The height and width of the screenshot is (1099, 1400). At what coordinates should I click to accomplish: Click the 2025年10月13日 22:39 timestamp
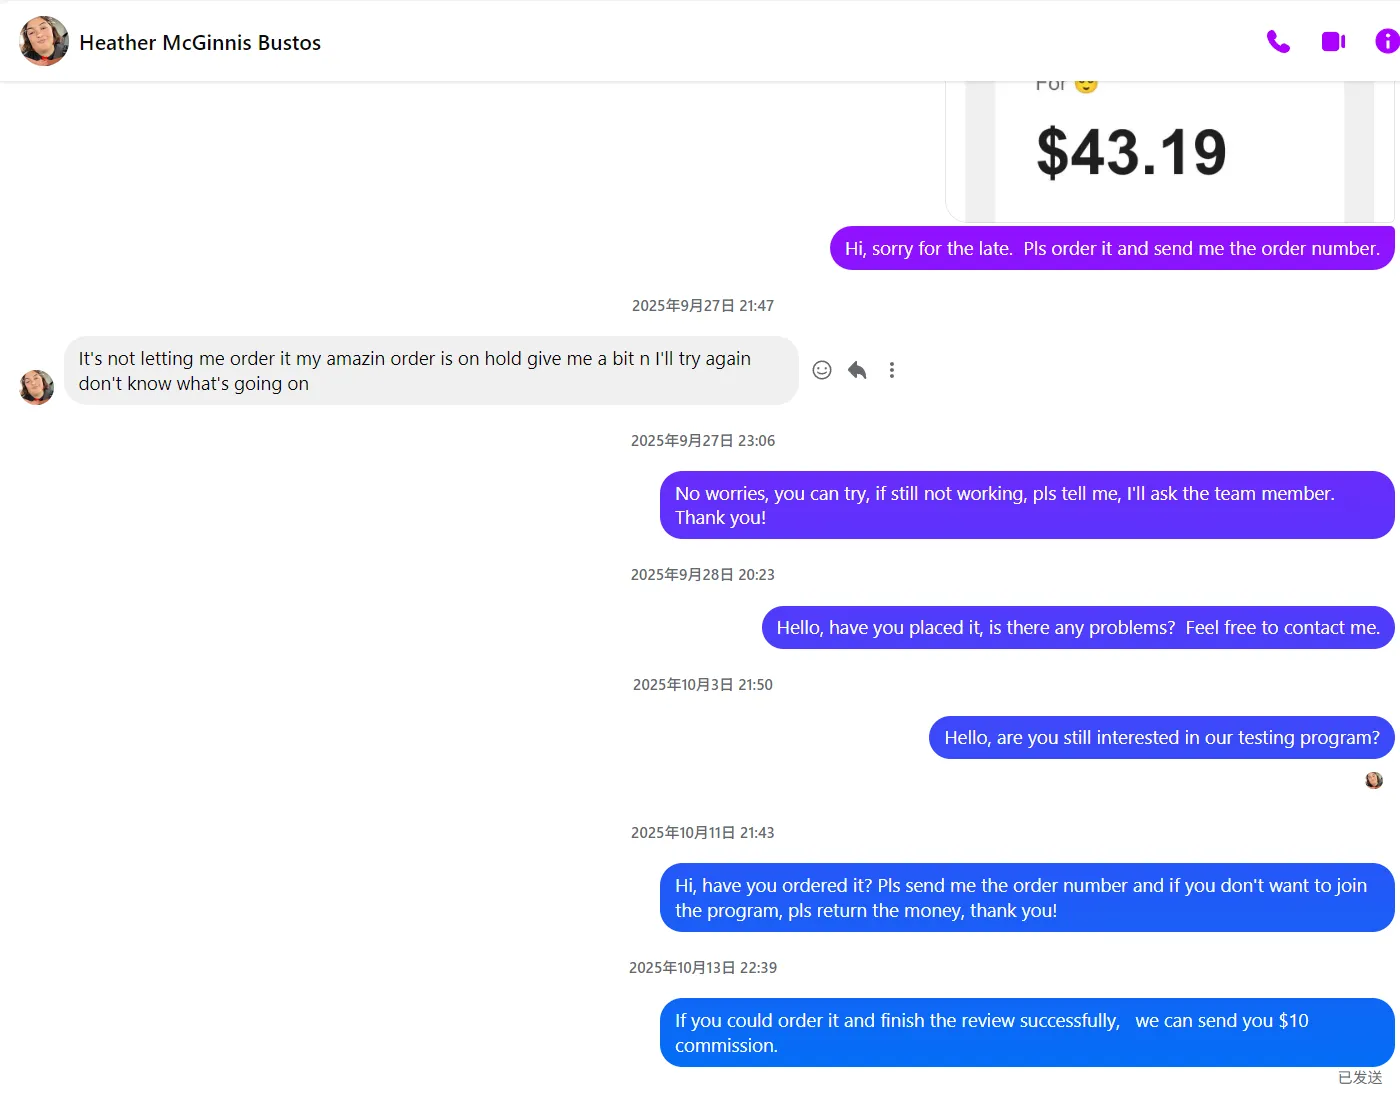pyautogui.click(x=703, y=968)
